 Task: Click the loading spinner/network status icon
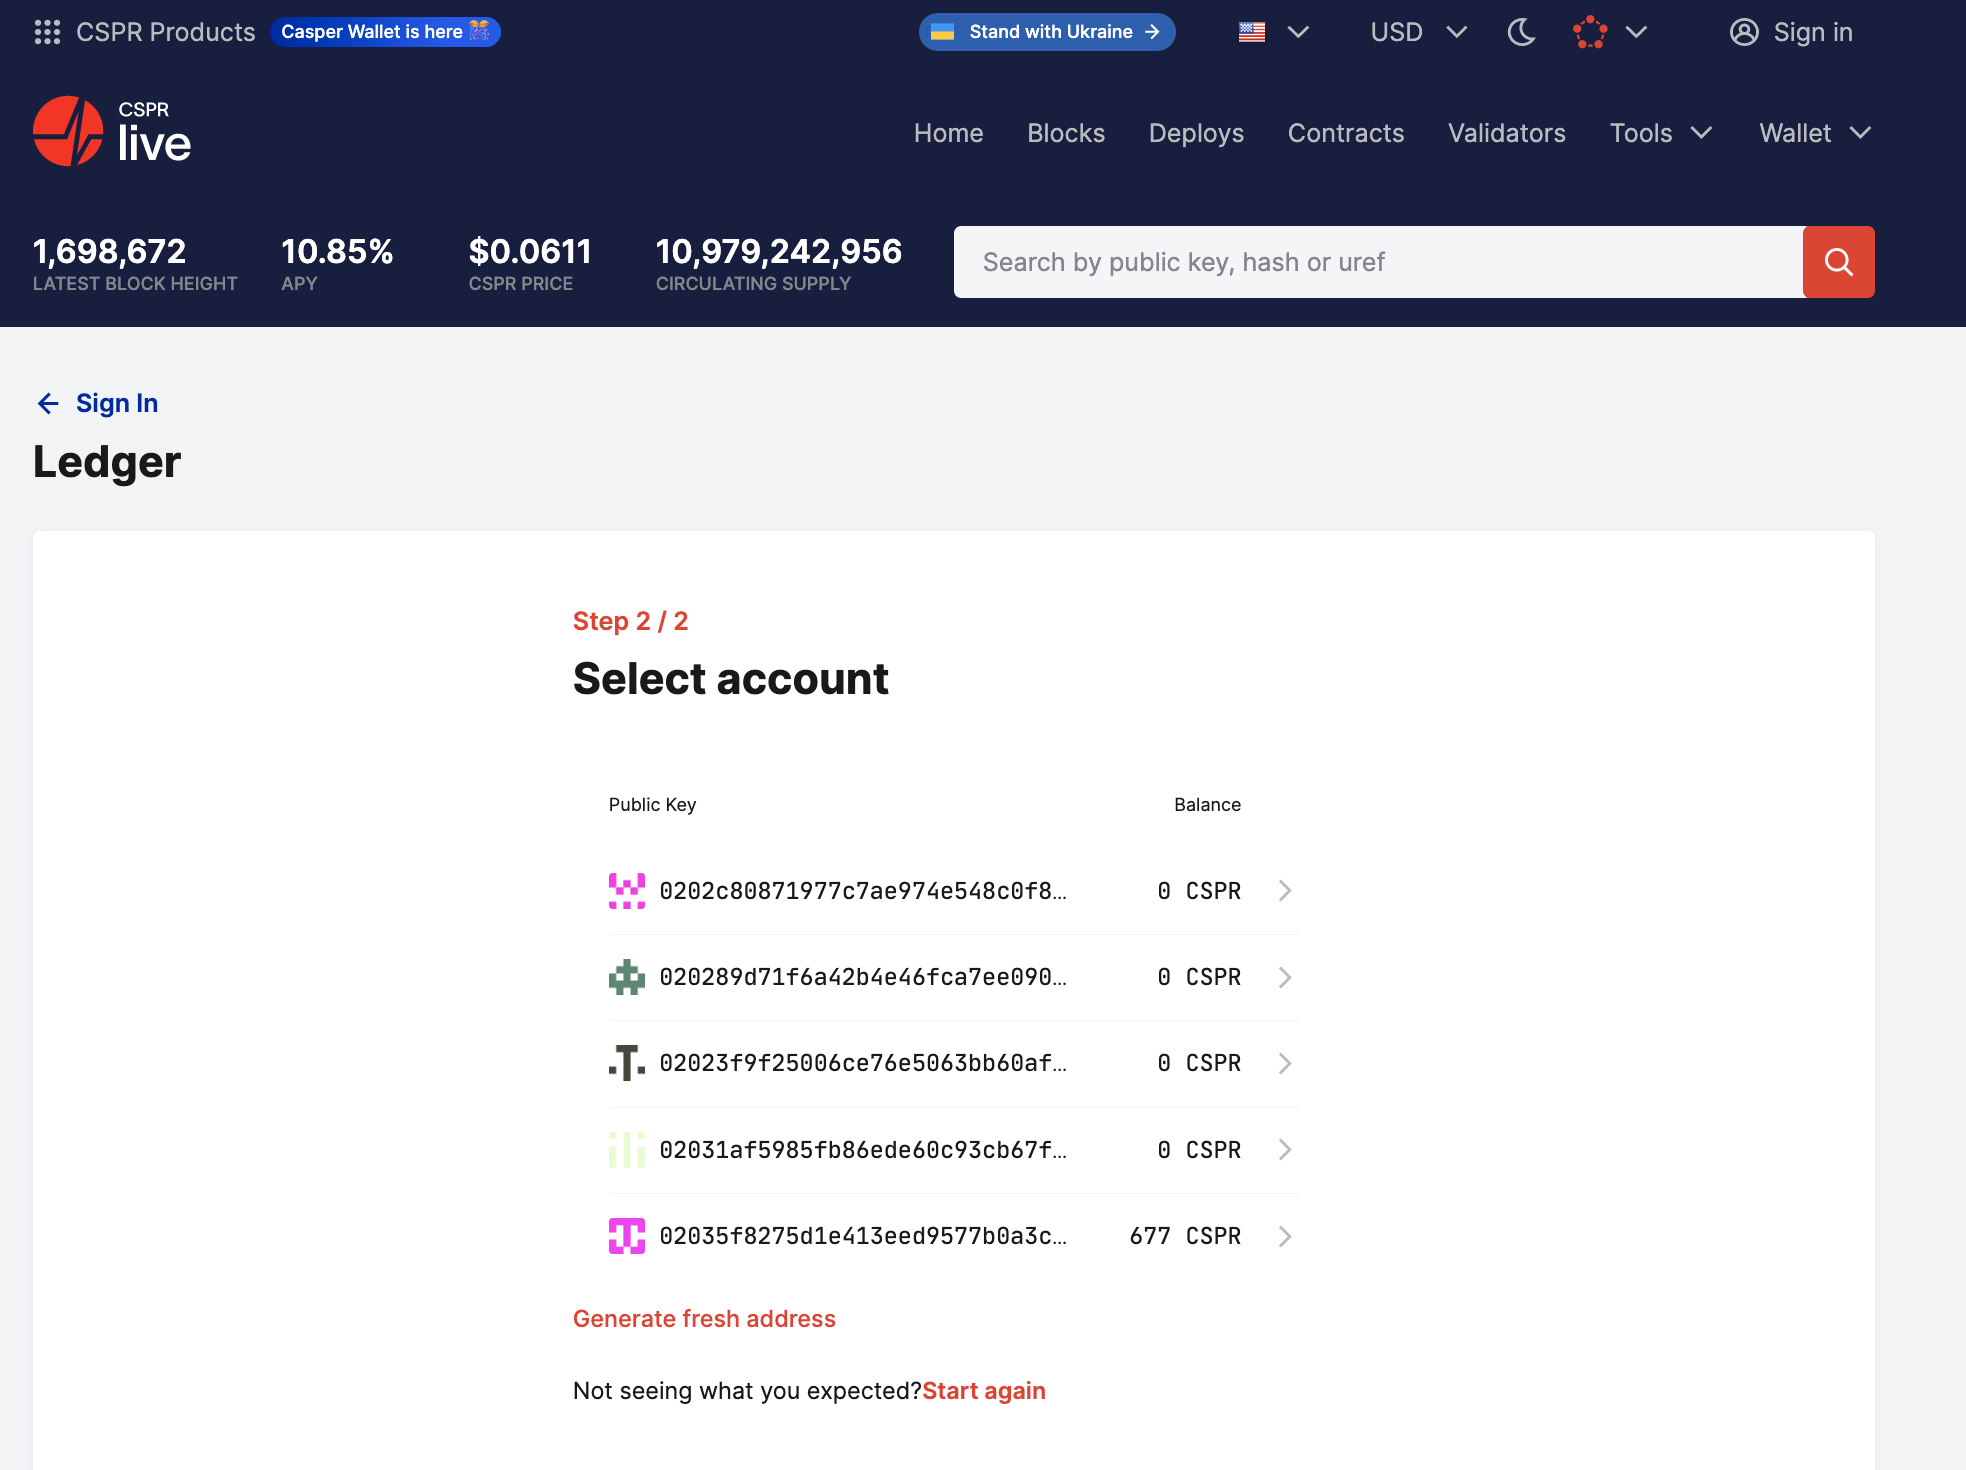(x=1589, y=31)
